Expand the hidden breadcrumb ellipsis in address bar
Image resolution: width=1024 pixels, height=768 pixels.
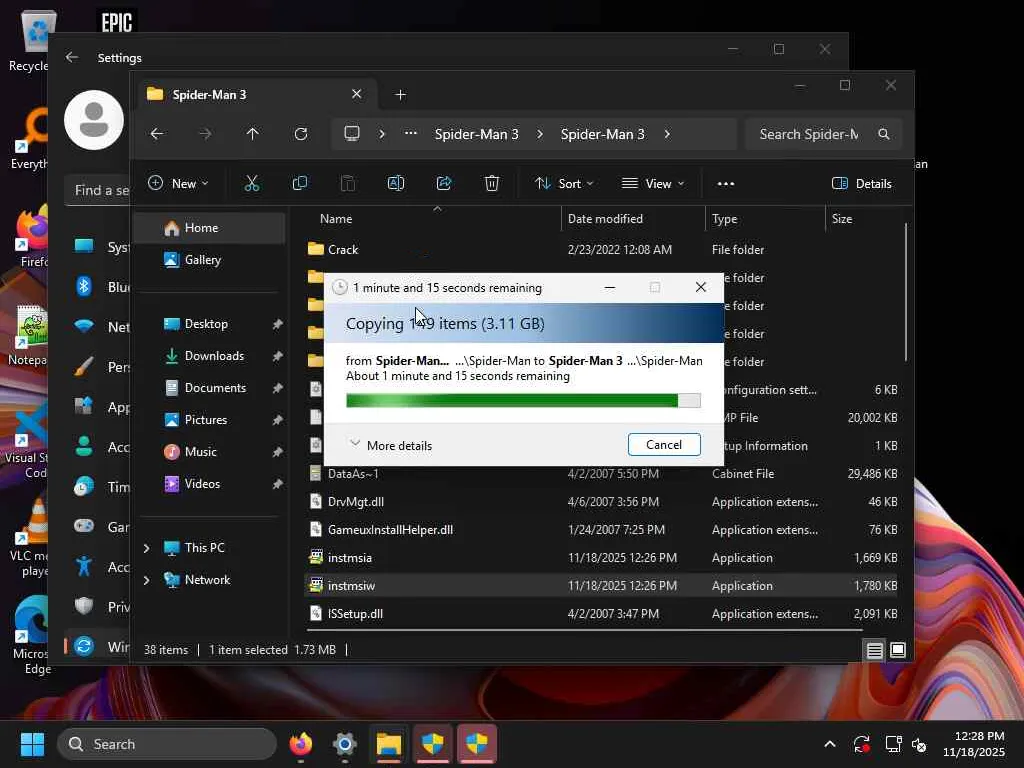411,133
